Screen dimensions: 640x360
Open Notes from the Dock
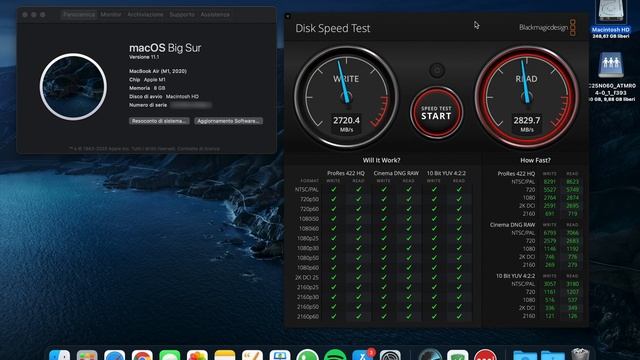click(225, 355)
